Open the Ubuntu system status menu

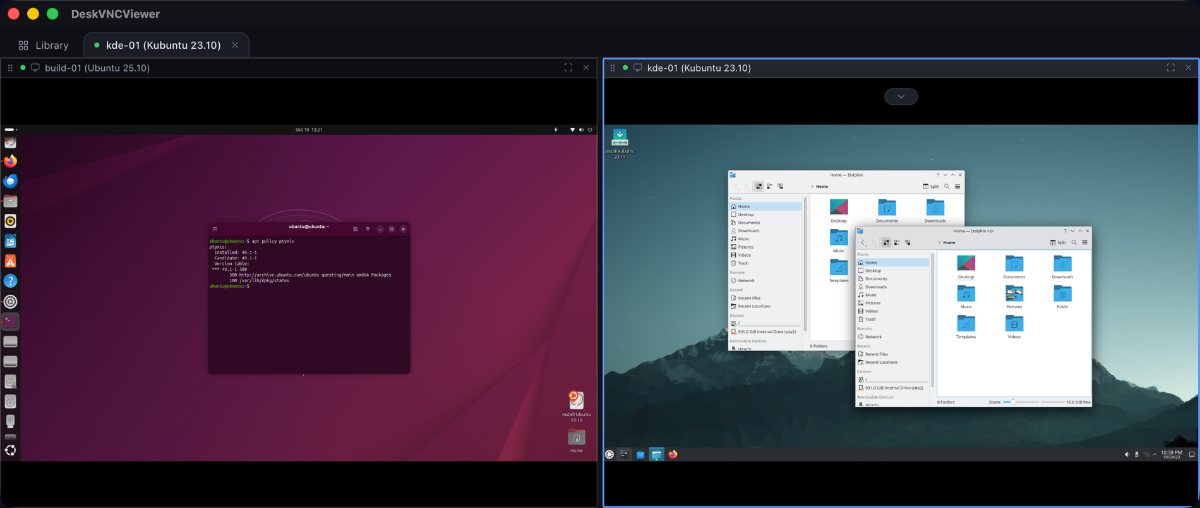pyautogui.click(x=579, y=130)
